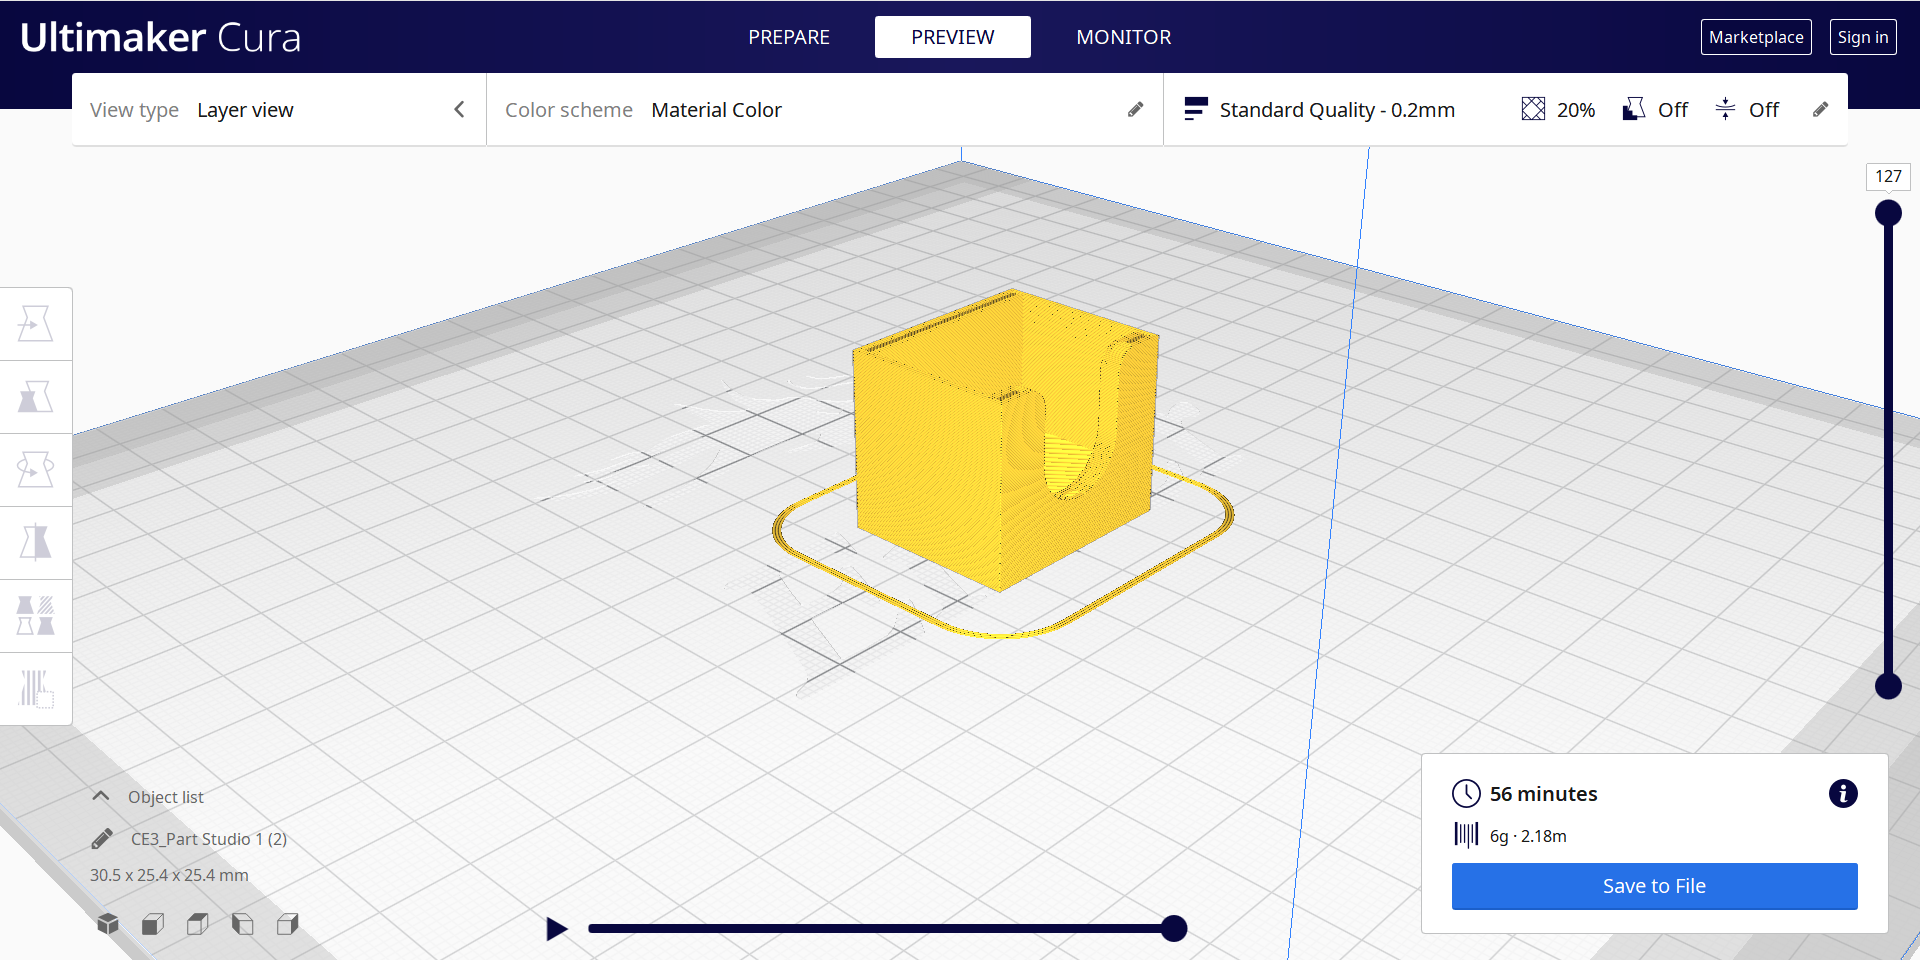Select the Mirror tool in left toolbar
1920x960 pixels.
(x=36, y=543)
